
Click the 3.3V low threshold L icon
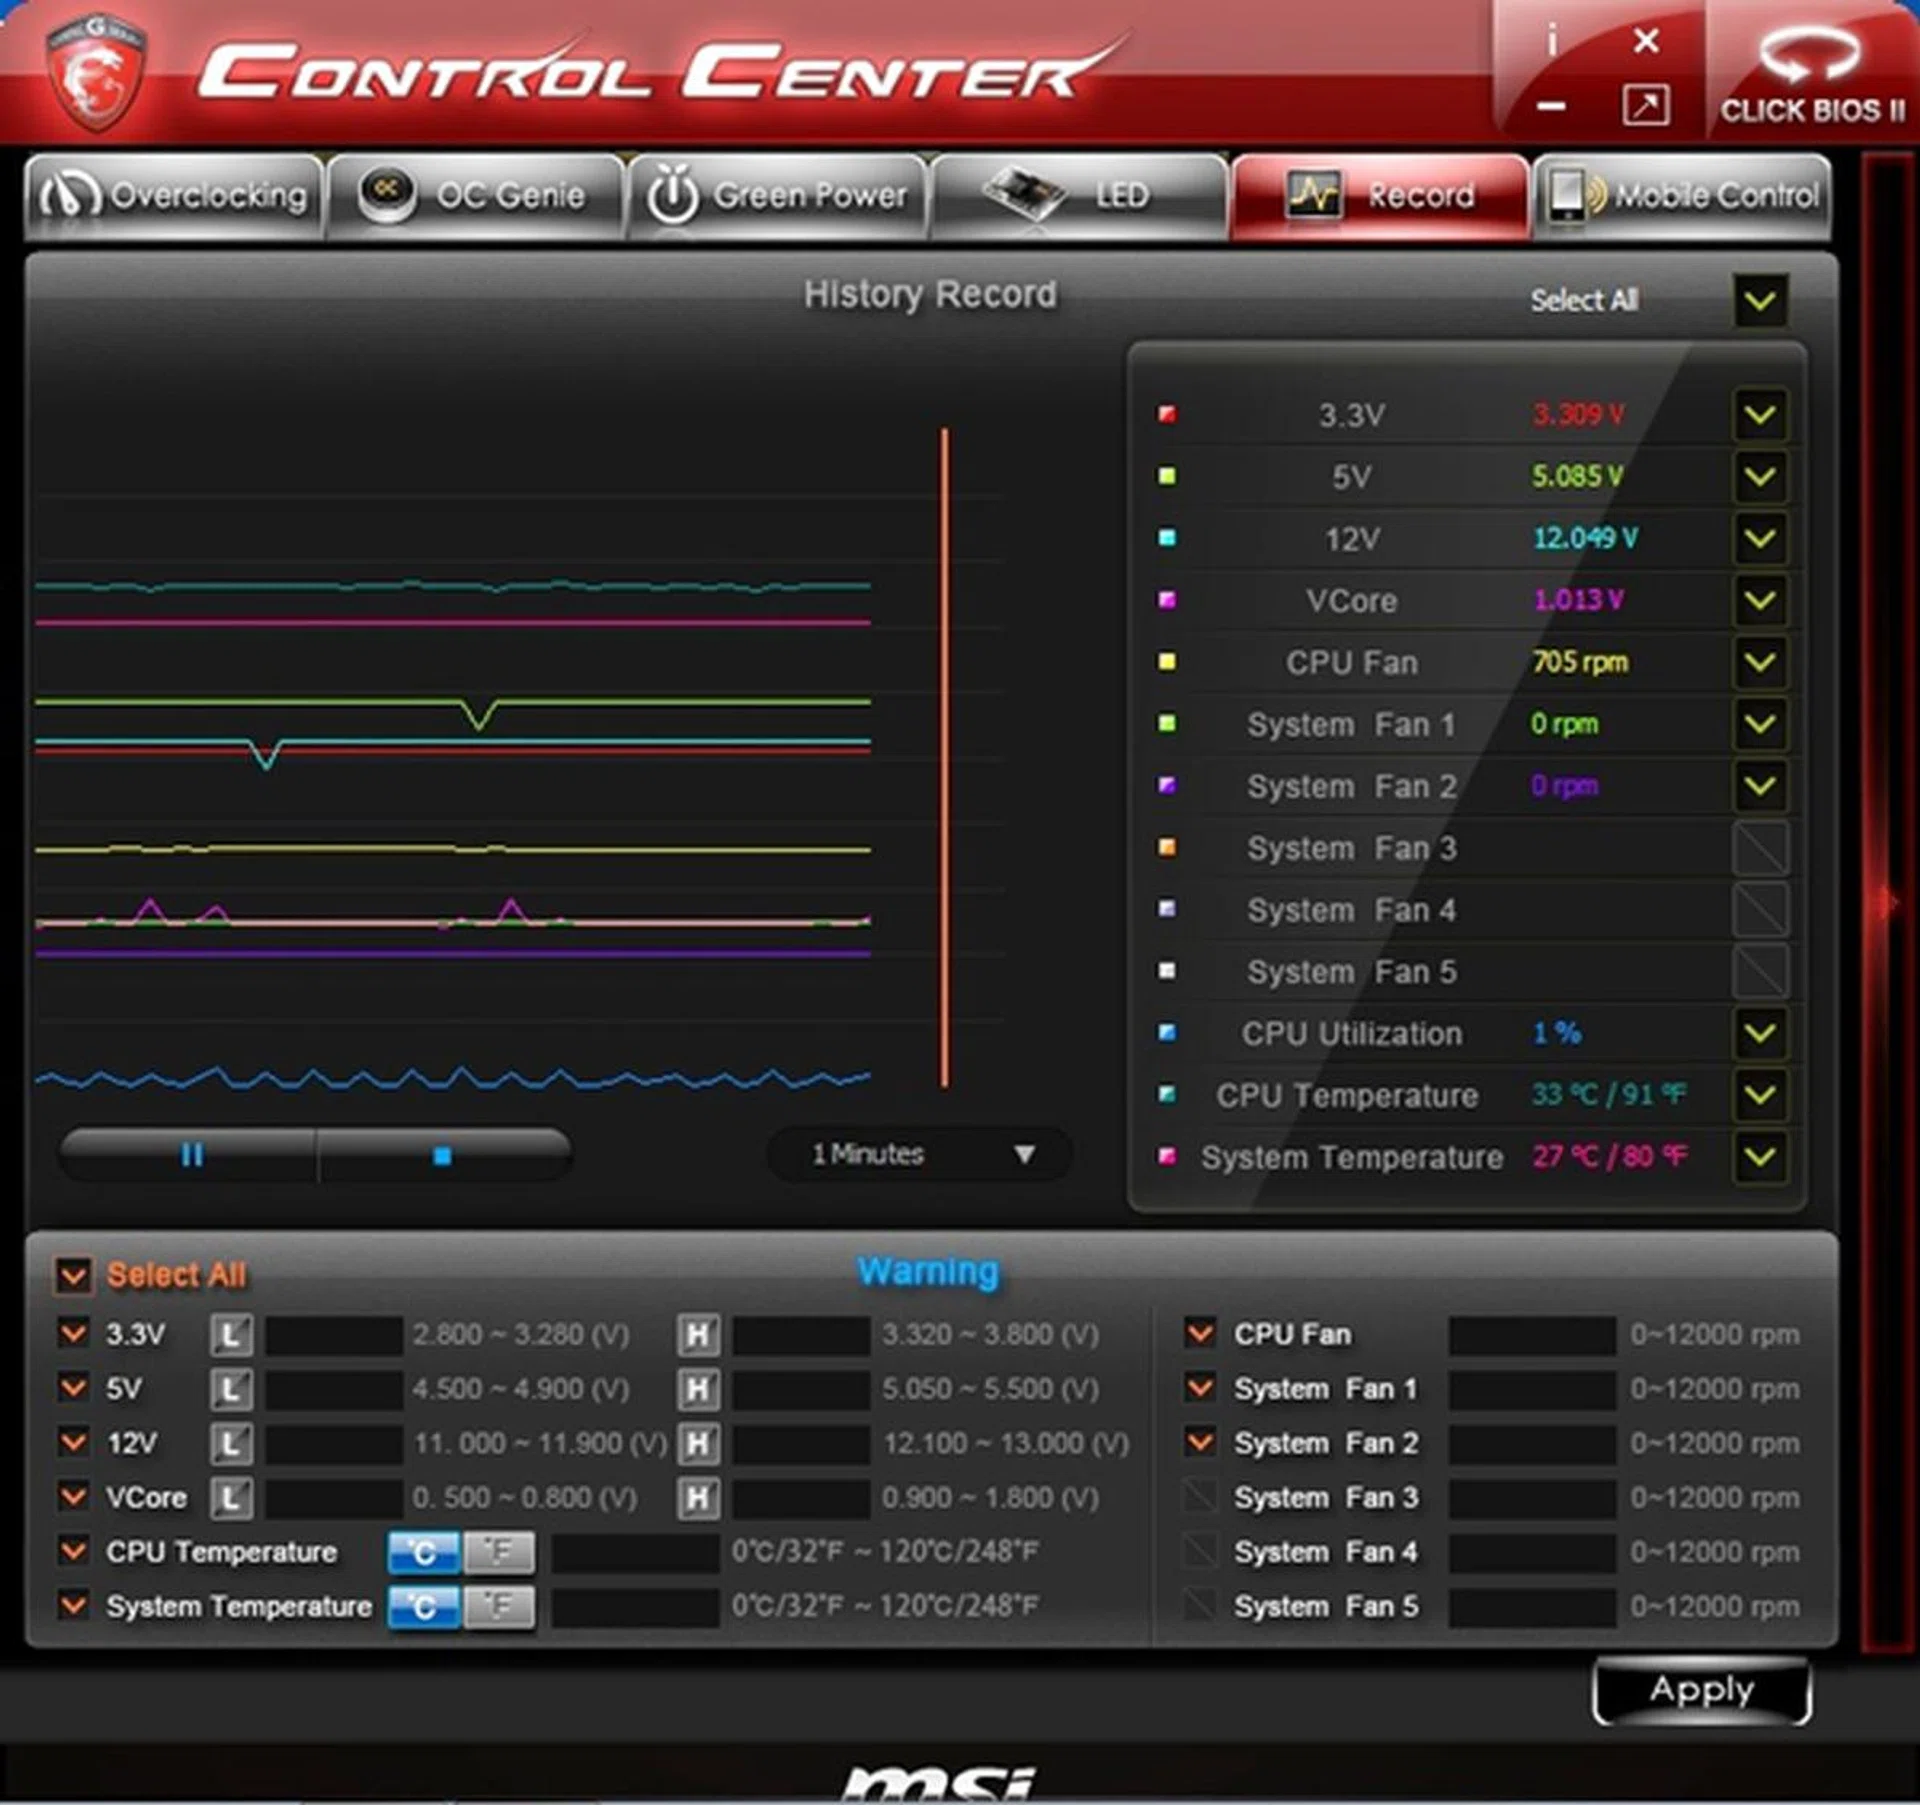pyautogui.click(x=231, y=1335)
